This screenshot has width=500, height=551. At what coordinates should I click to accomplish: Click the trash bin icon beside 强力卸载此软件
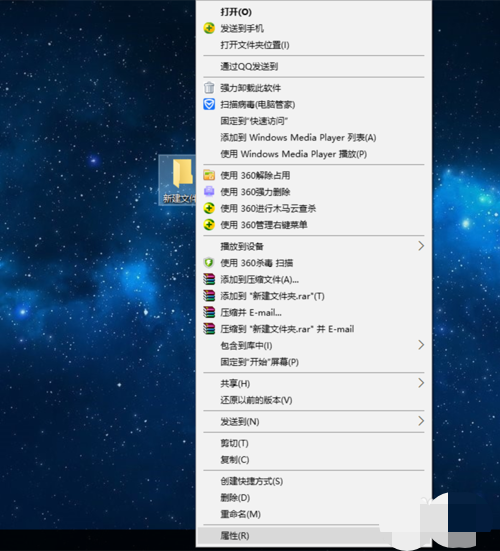pyautogui.click(x=209, y=87)
